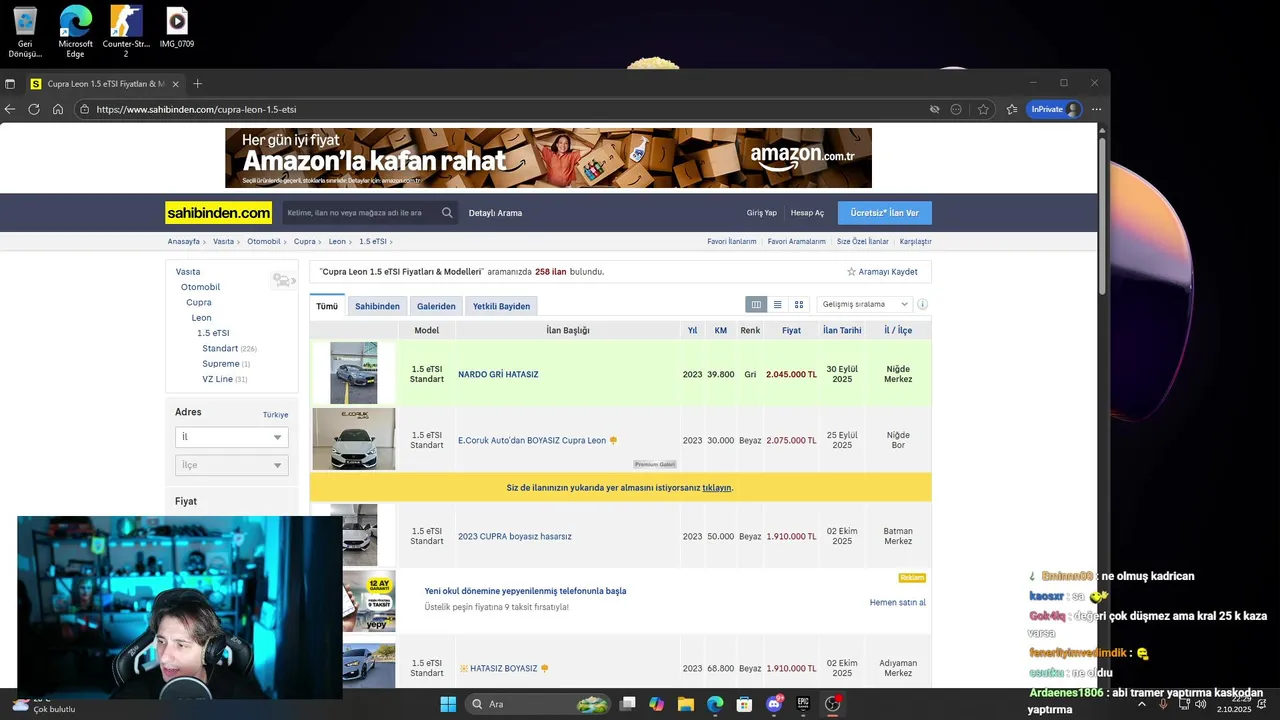Open the Windows Start menu

(x=448, y=704)
